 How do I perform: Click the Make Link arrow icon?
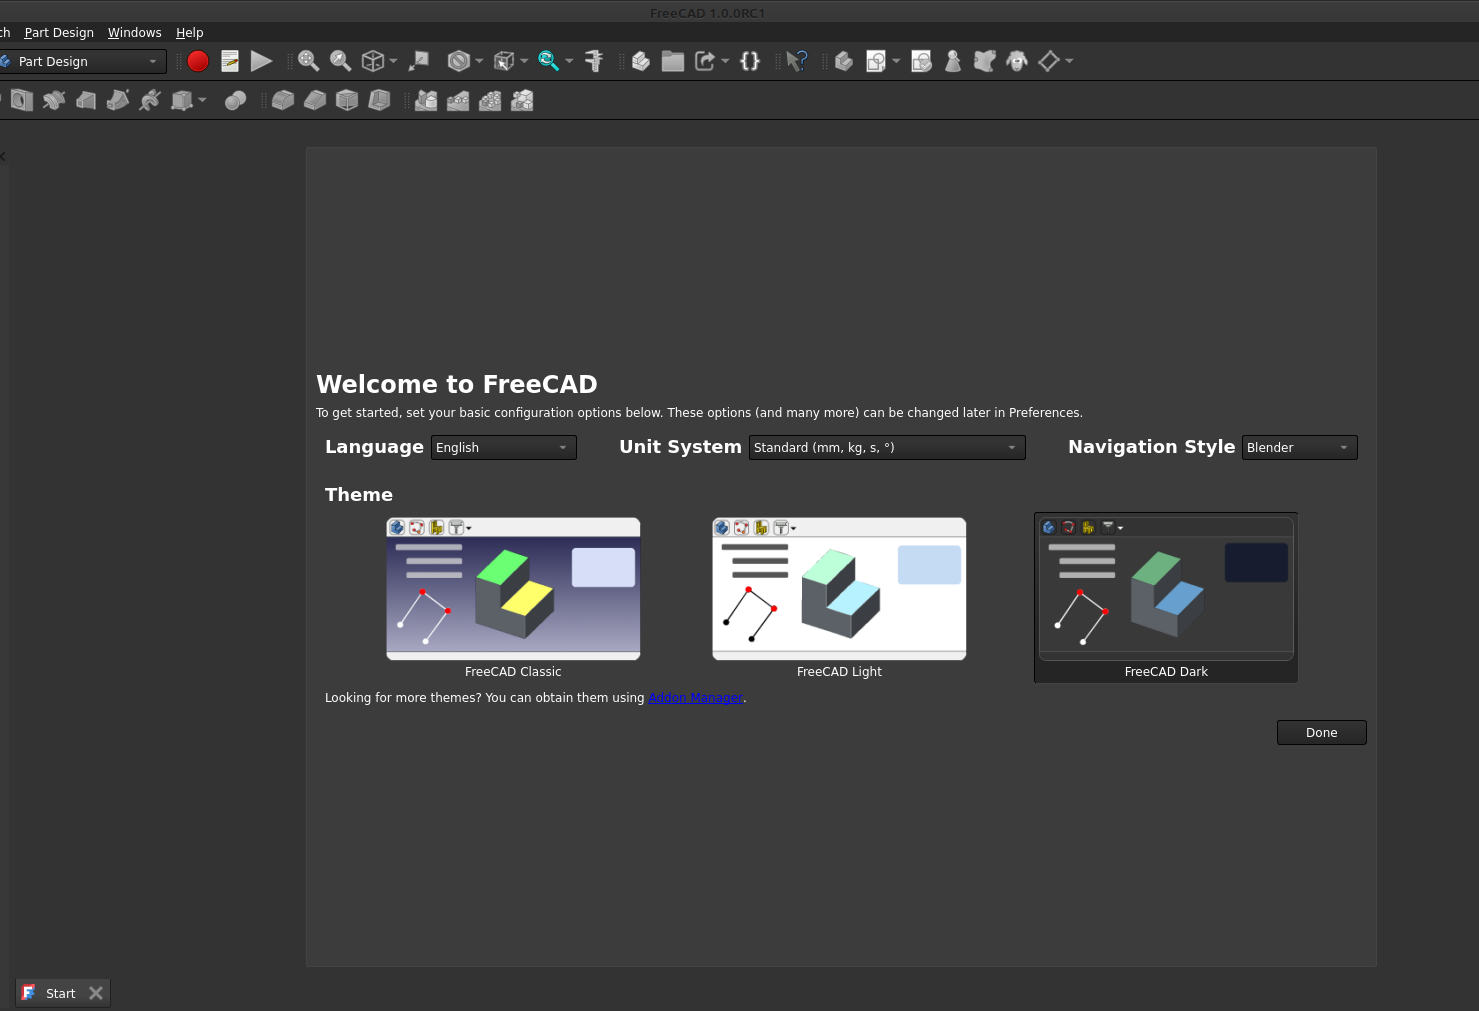705,61
